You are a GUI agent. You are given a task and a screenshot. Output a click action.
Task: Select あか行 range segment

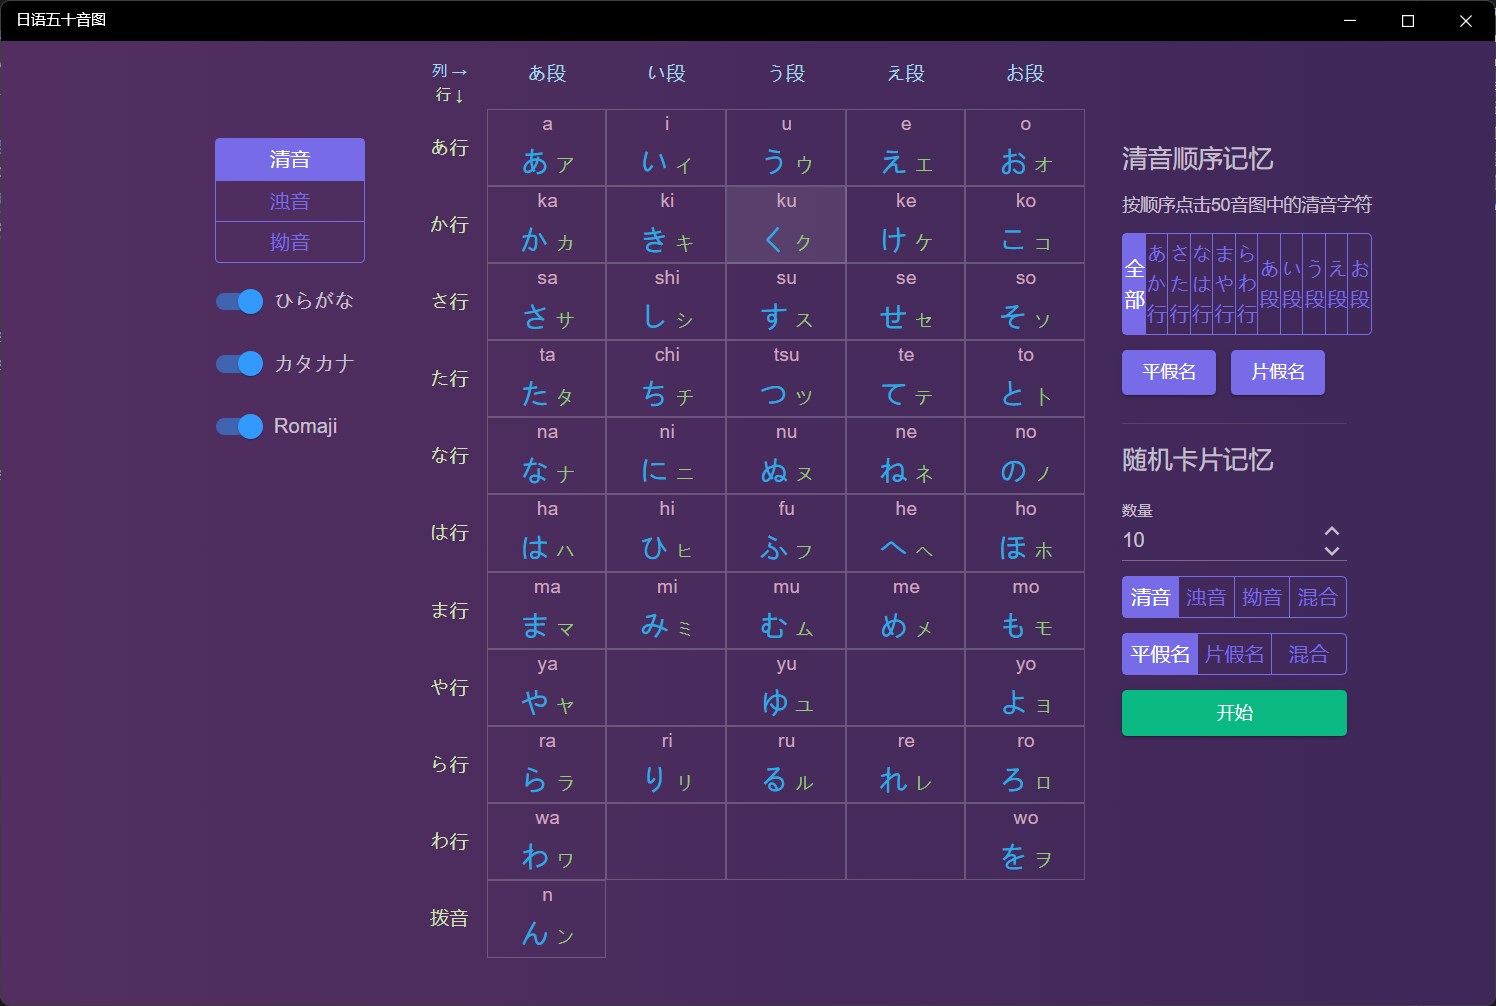coord(1157,284)
